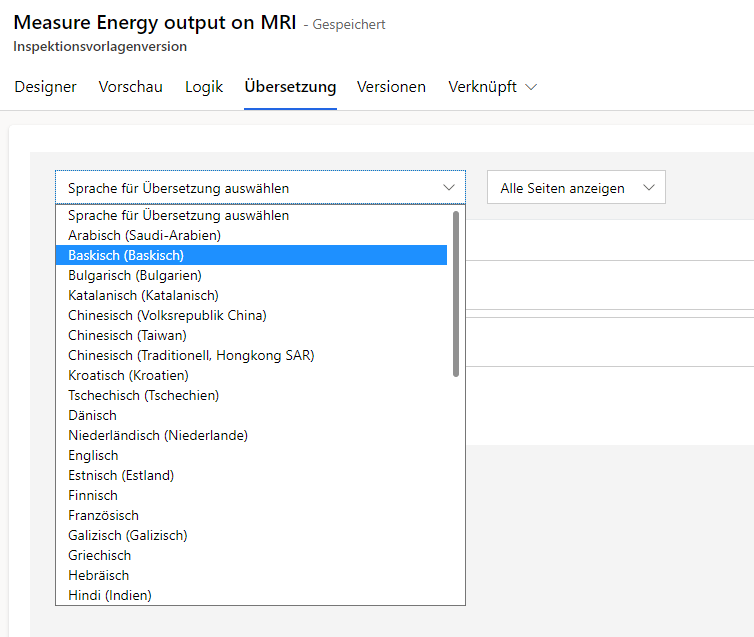Choose Kroatisch (Kroatien) language
754x637 pixels.
pyautogui.click(x=129, y=375)
